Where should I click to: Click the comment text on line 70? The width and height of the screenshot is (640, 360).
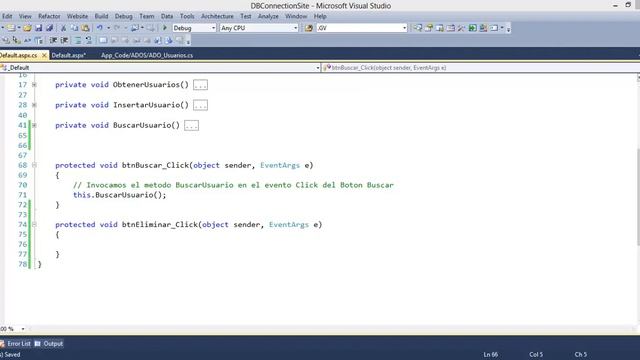(x=233, y=185)
